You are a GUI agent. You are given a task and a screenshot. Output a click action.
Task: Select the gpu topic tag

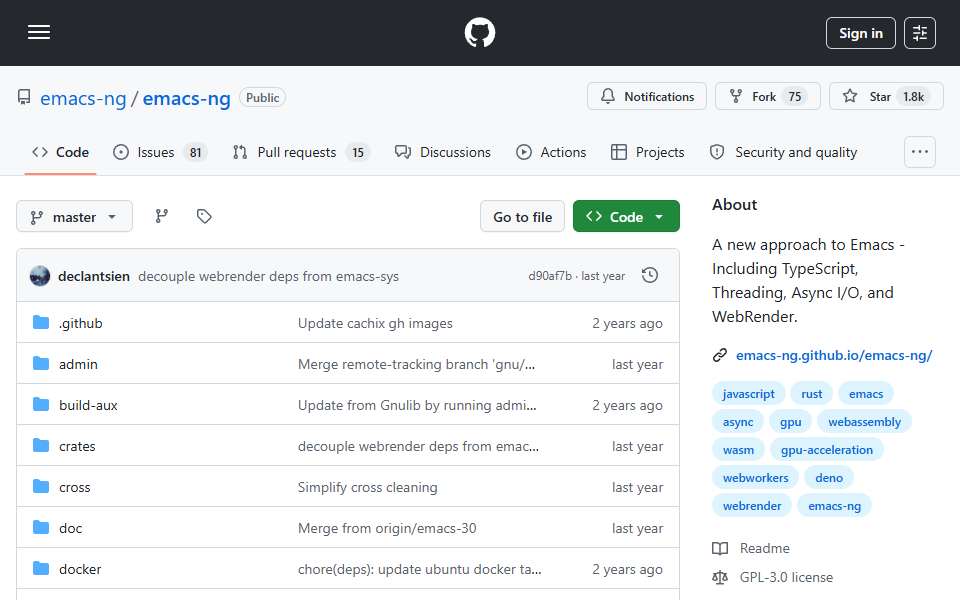point(790,422)
